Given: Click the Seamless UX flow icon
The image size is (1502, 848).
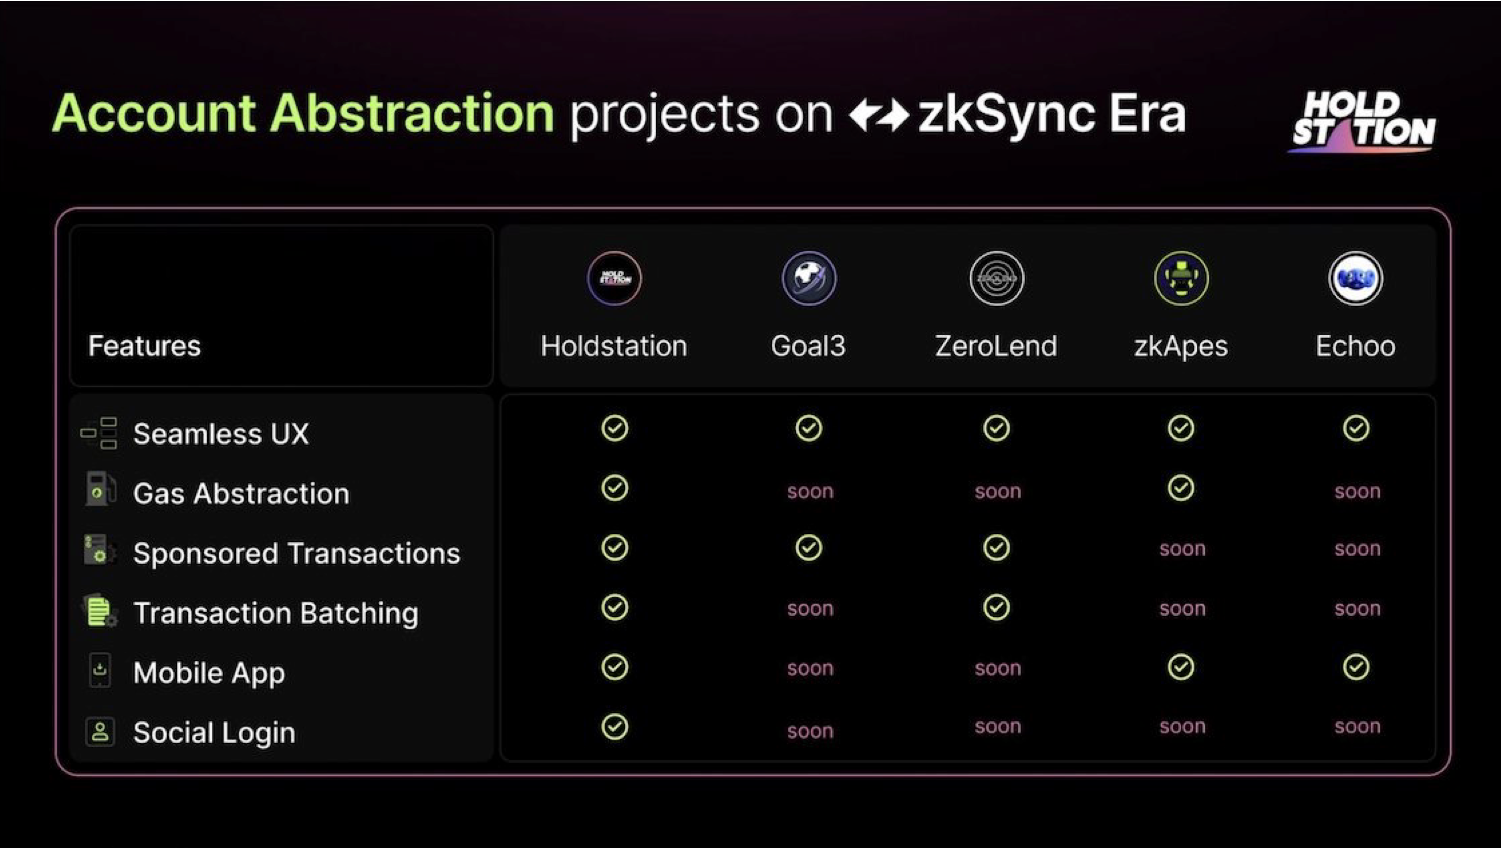Looking at the screenshot, I should [99, 433].
